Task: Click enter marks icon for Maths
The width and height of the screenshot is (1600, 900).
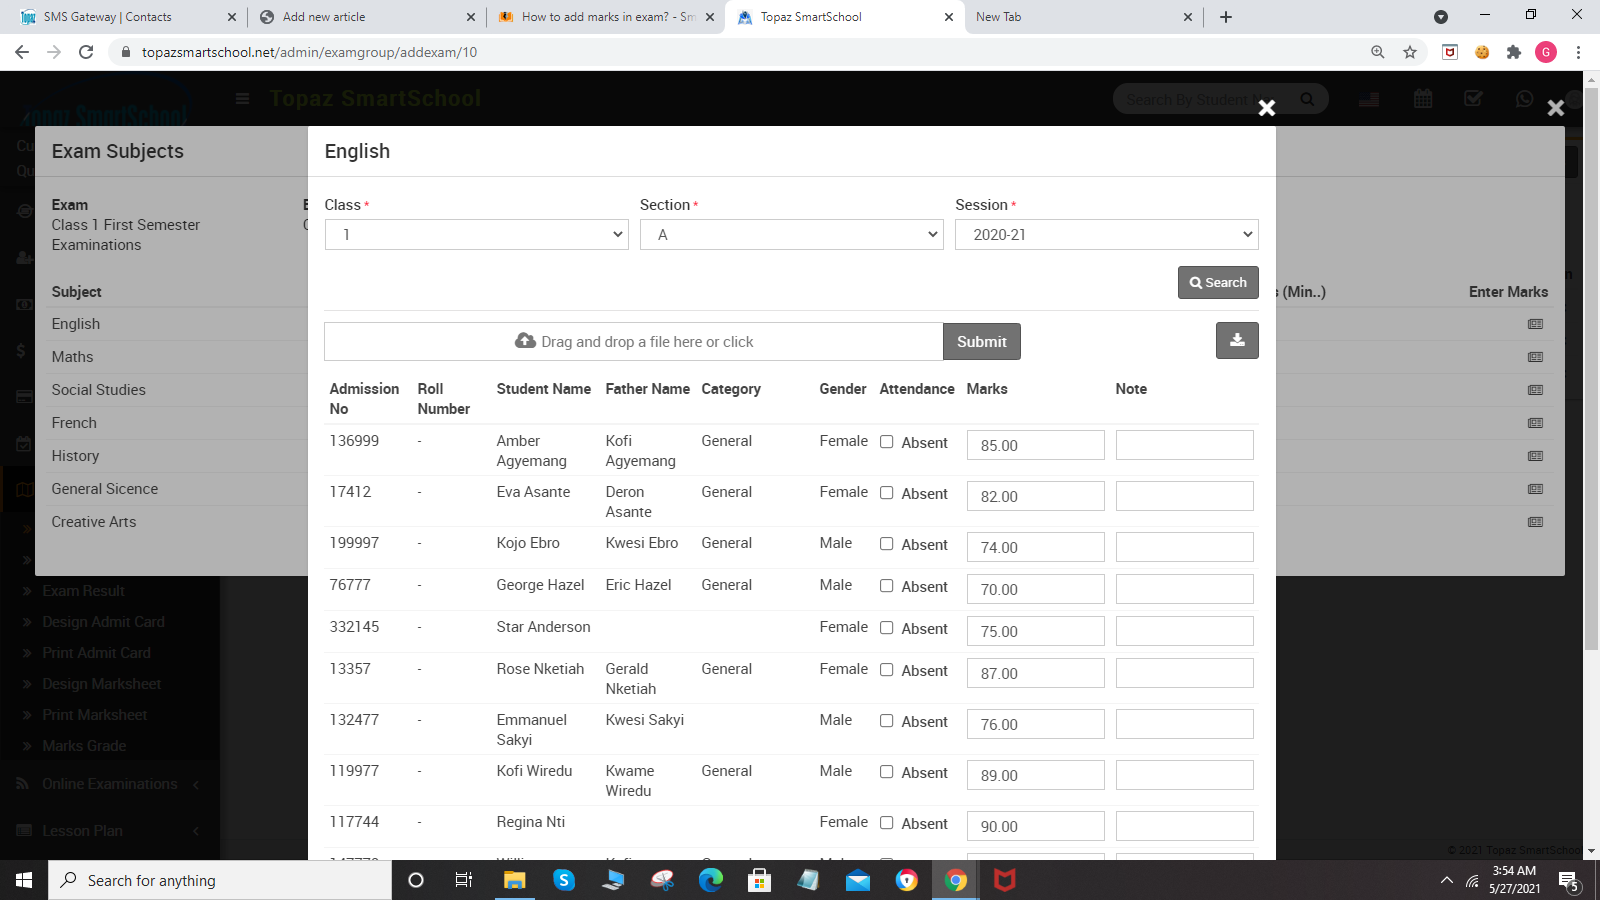Action: [x=1535, y=357]
